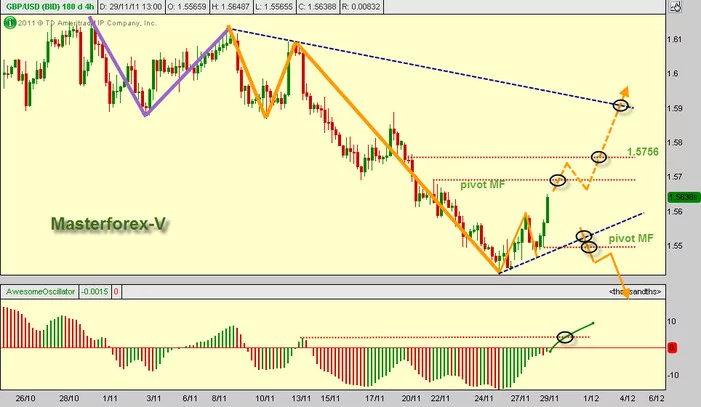Click the 1/12 date label
Viewport: 701px width, 407px height.
[591, 398]
